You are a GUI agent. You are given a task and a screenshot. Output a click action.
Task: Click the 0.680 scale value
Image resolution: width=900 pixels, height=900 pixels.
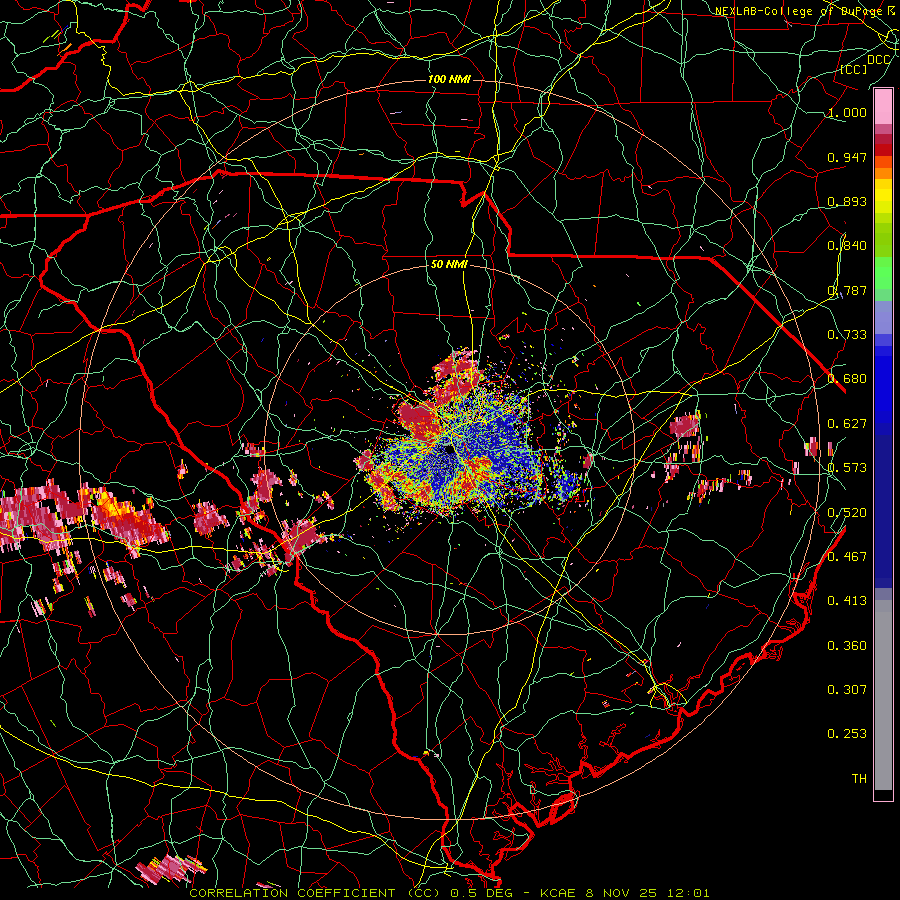coord(847,379)
